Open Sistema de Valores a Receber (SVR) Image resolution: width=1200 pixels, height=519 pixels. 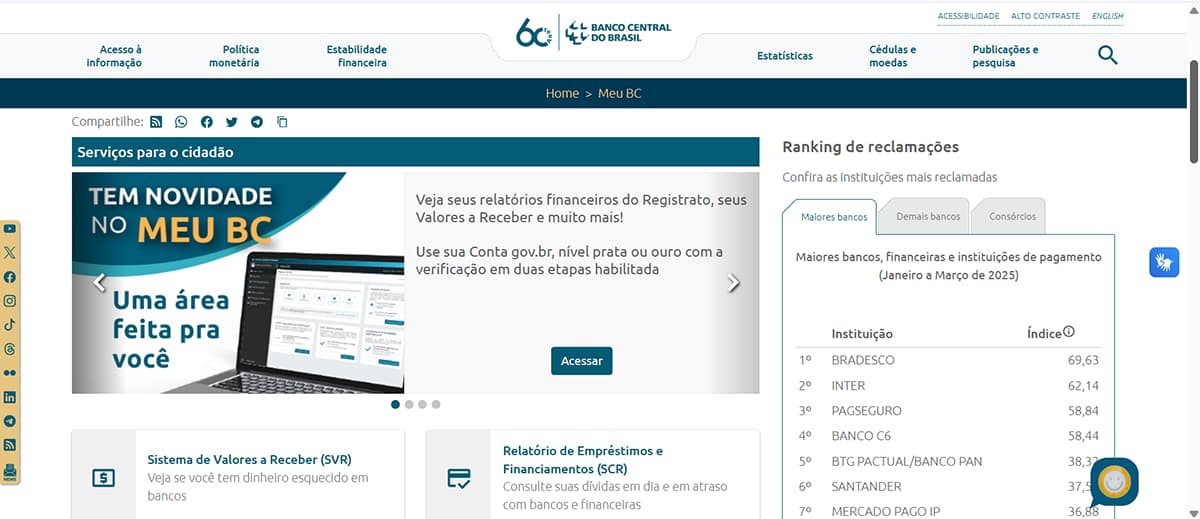tap(249, 460)
